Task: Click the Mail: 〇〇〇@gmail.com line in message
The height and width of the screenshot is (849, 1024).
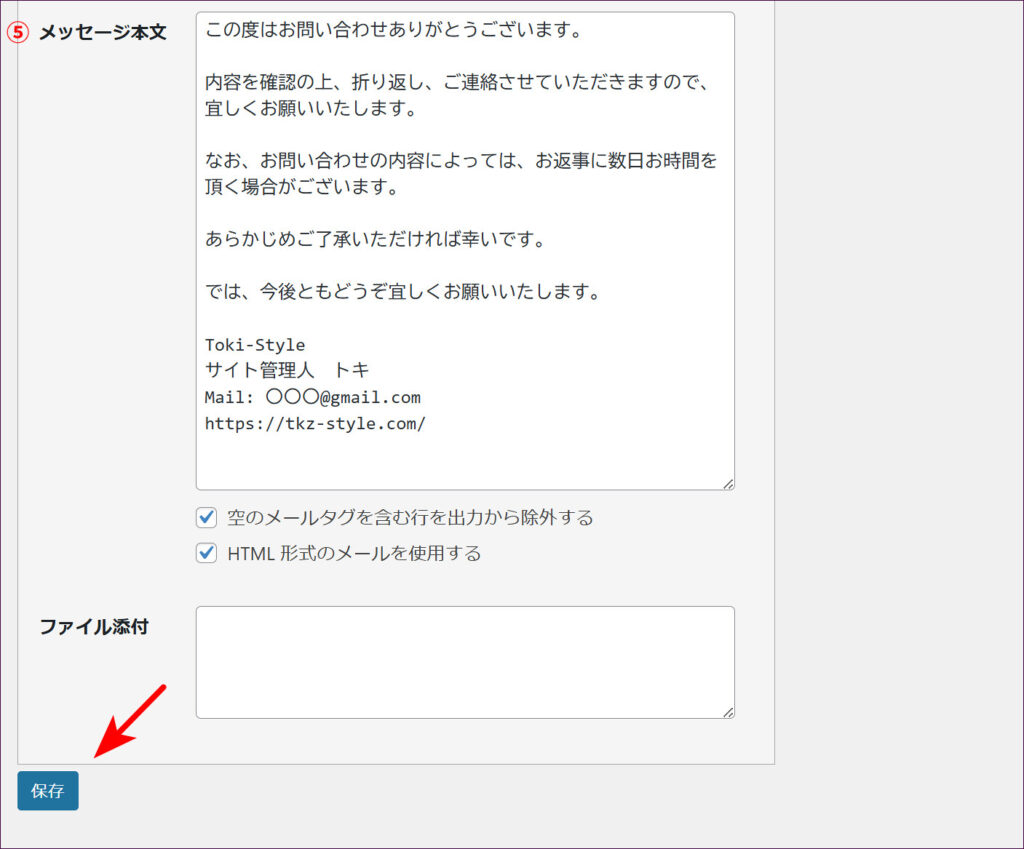Action: (312, 397)
